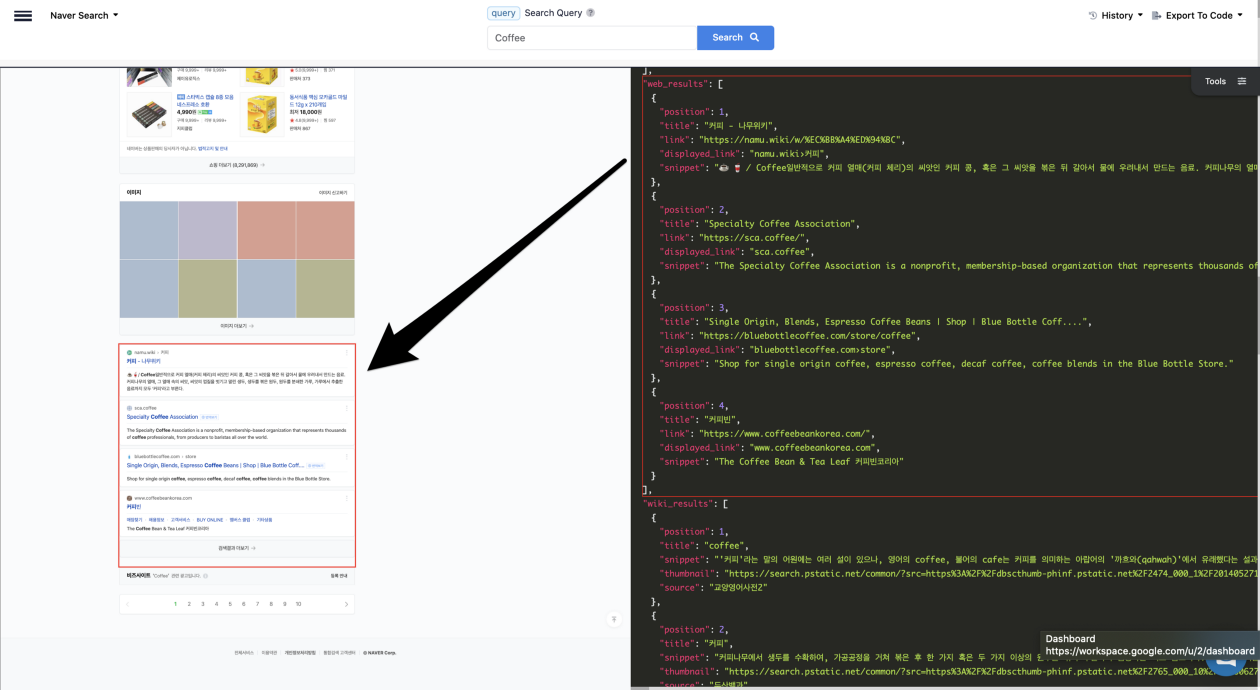
Task: Go to results page 2
Action: (189, 604)
